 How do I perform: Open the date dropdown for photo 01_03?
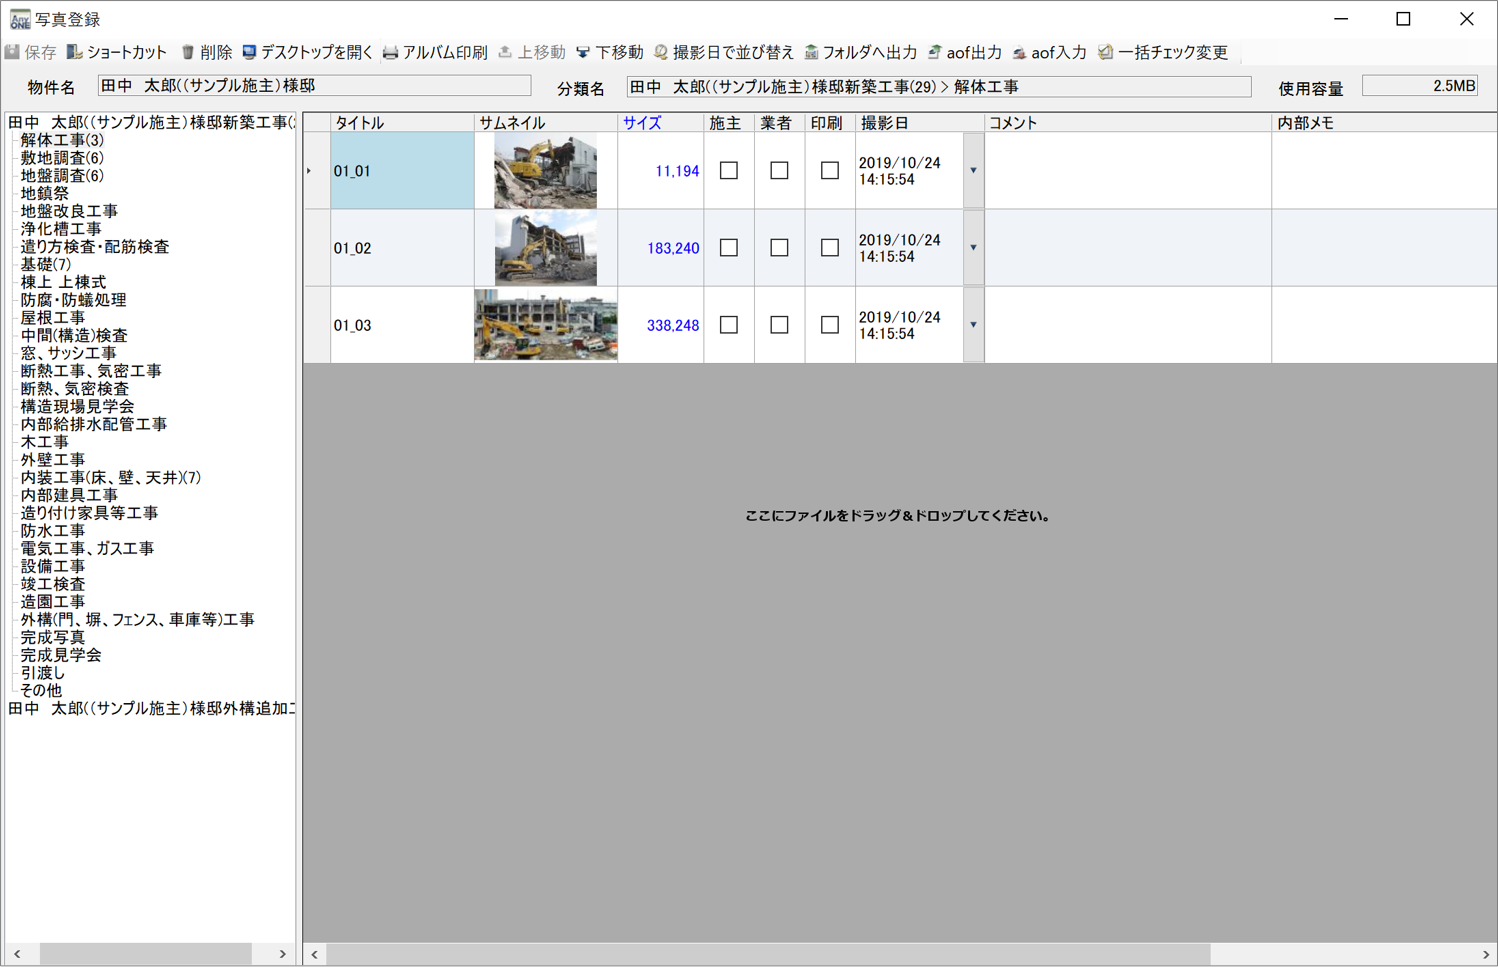[971, 324]
